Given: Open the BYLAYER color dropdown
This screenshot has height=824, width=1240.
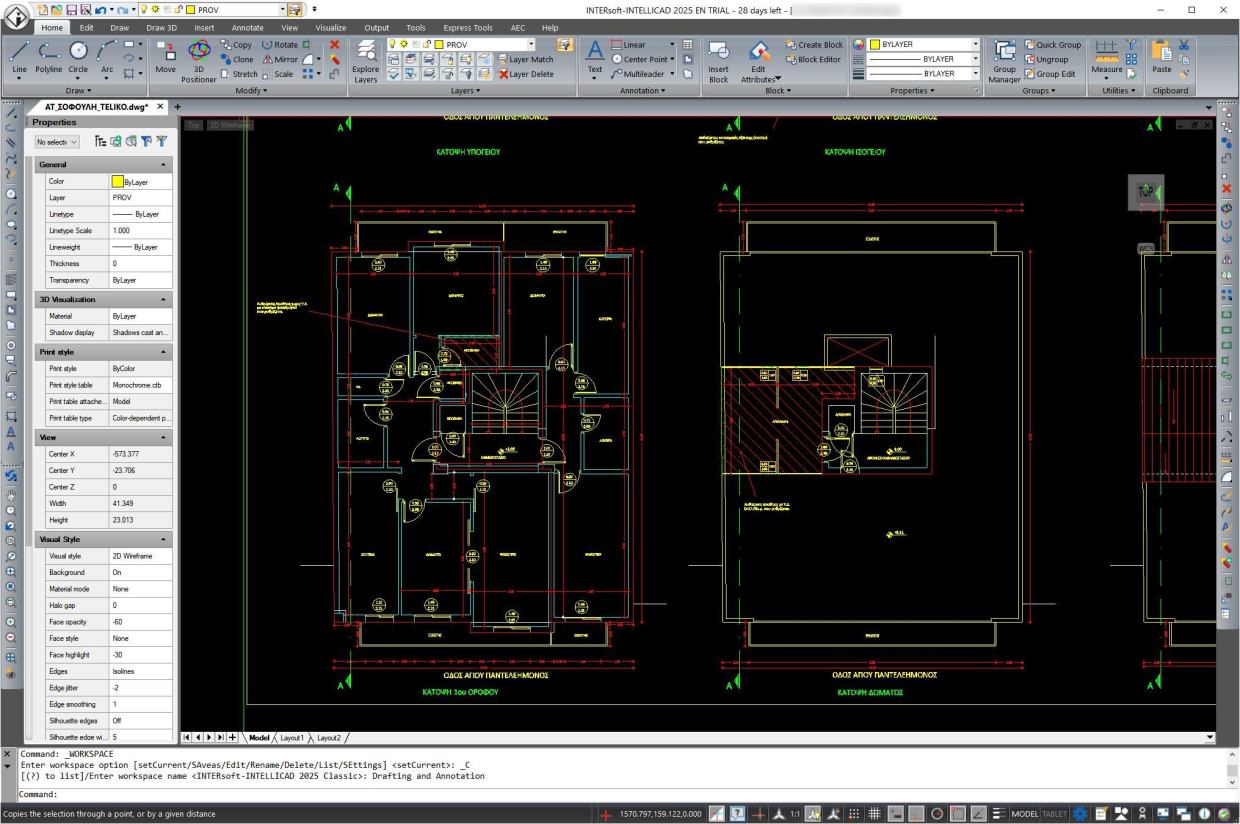Looking at the screenshot, I should 975,44.
